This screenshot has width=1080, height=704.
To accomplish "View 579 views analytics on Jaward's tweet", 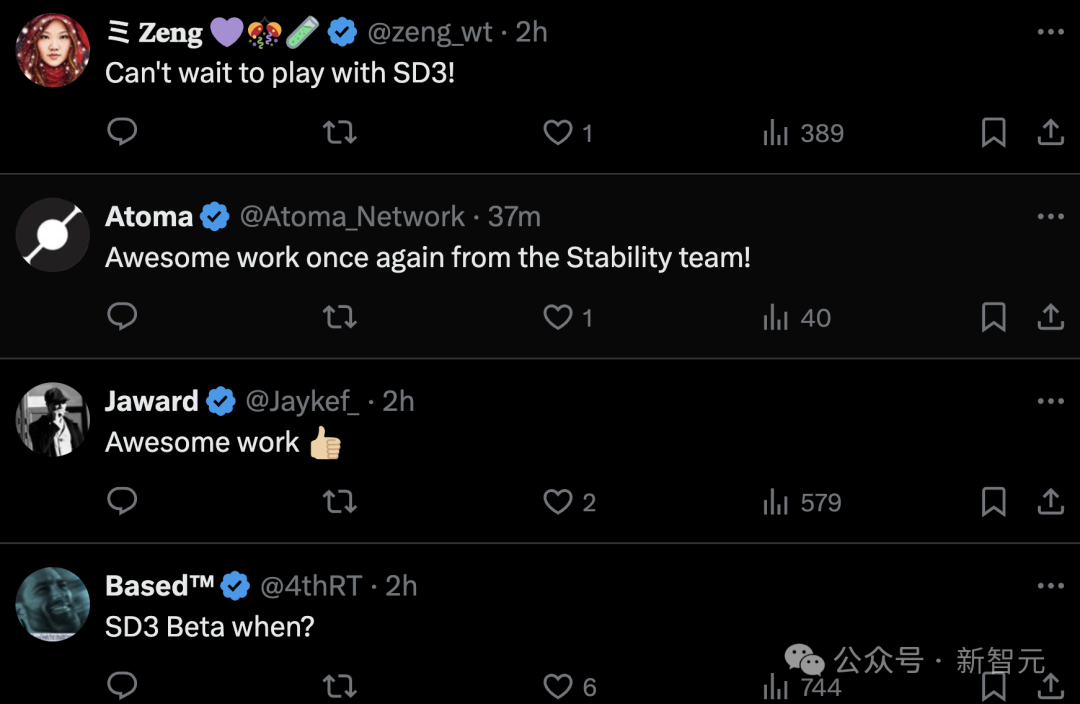I will point(802,502).
